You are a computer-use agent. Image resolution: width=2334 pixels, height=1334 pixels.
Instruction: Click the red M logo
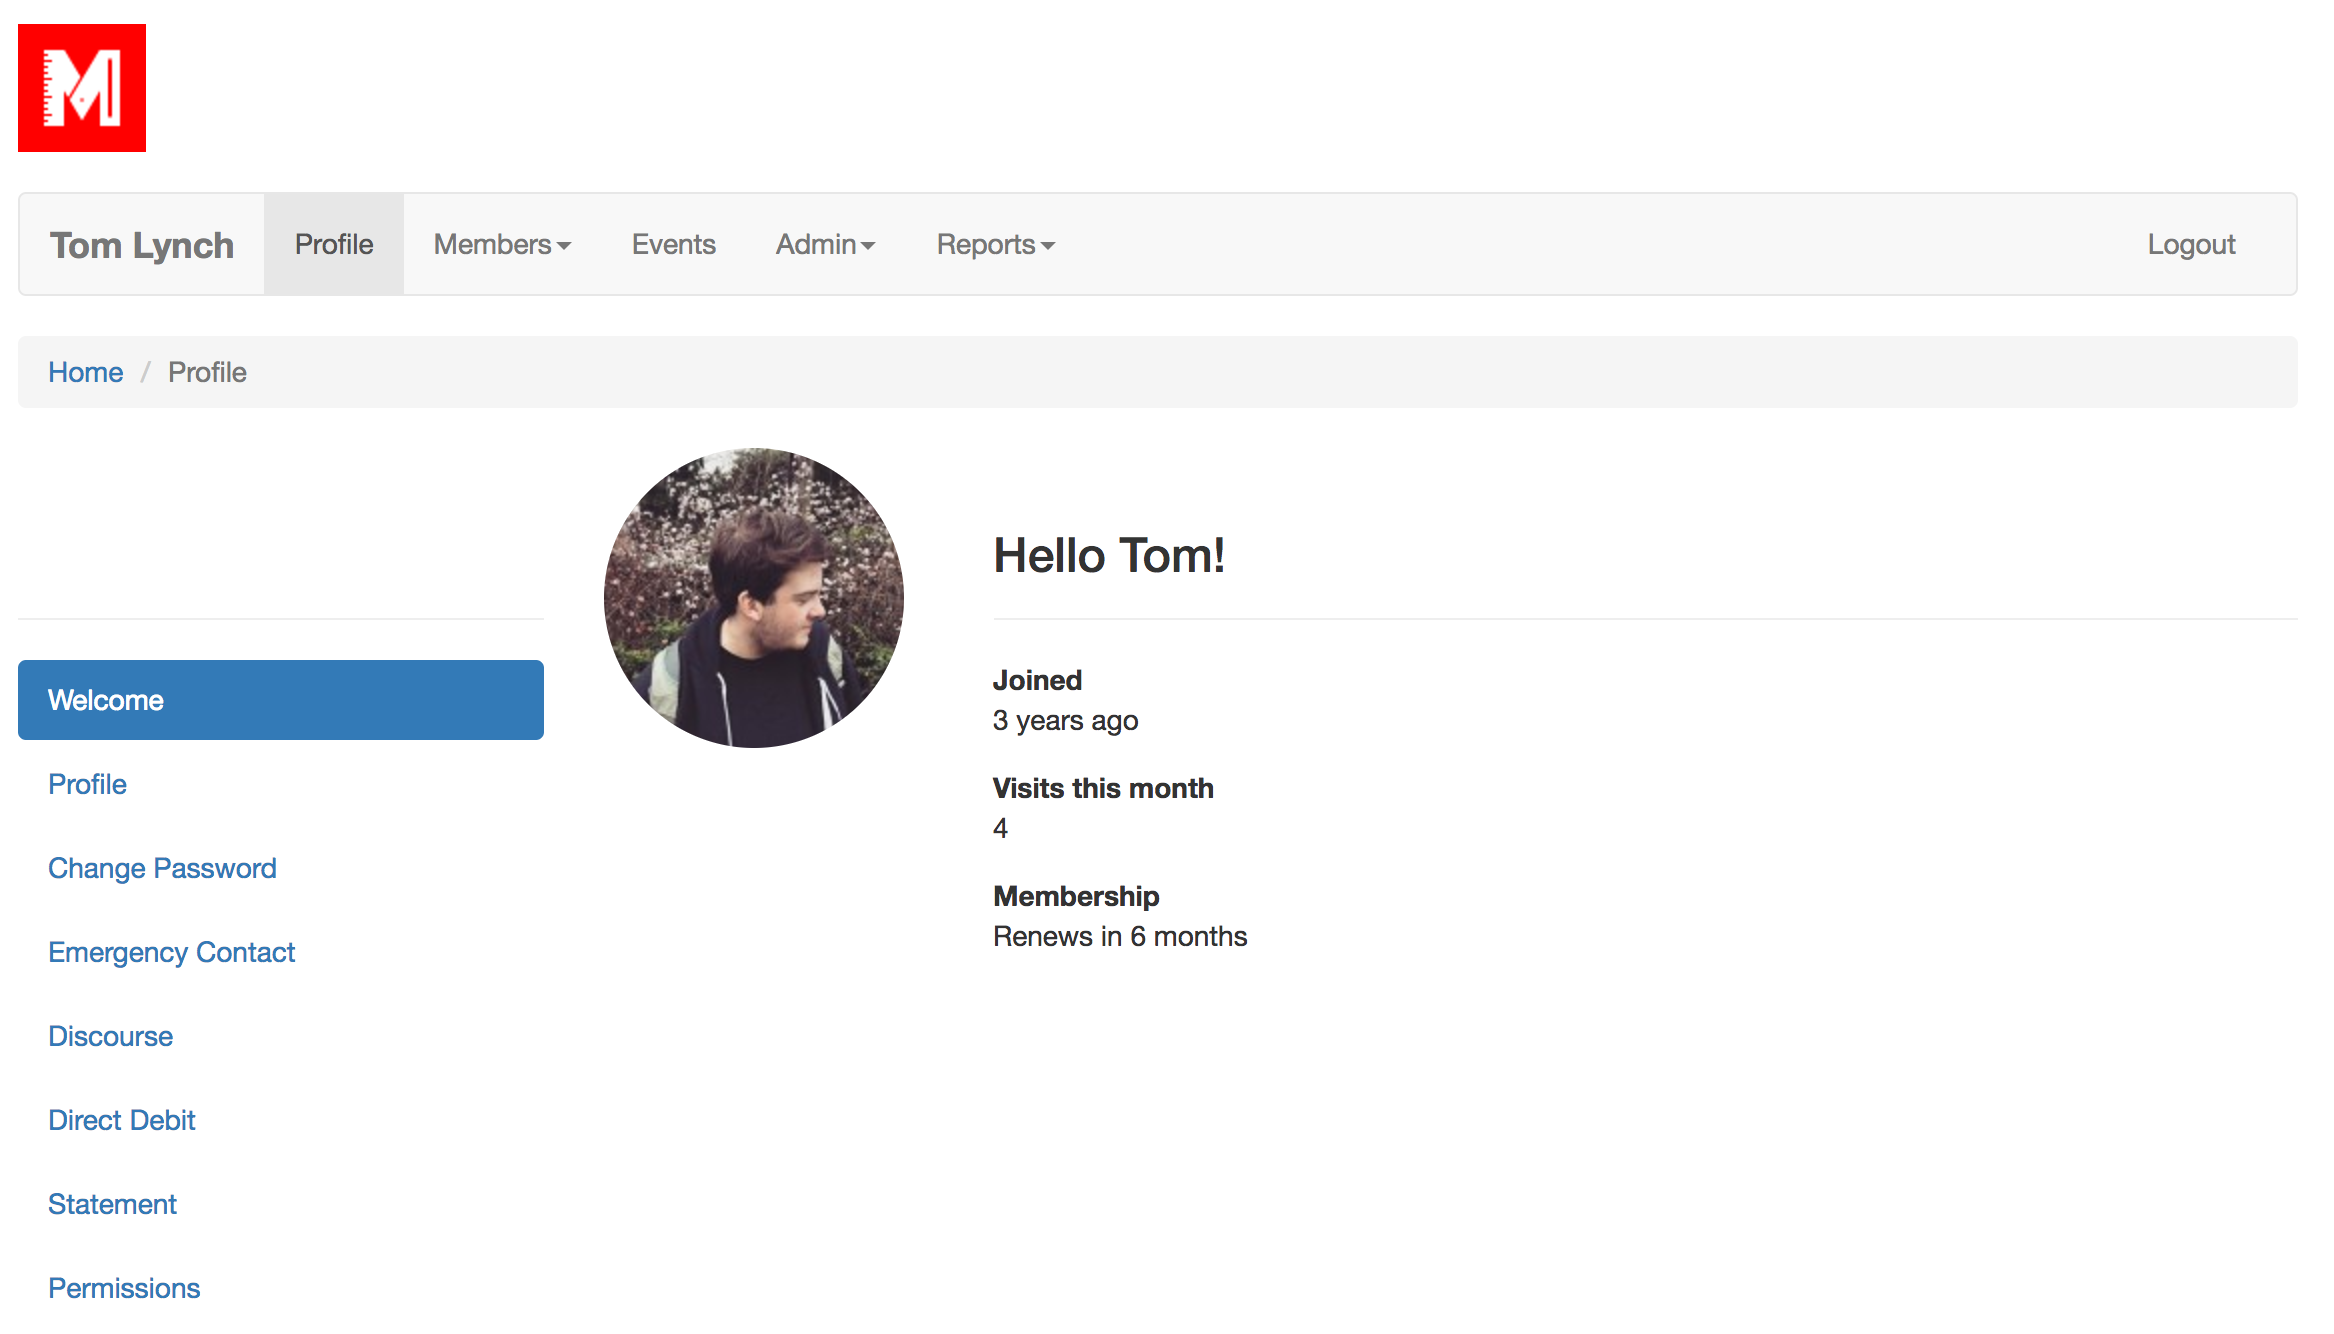point(82,88)
